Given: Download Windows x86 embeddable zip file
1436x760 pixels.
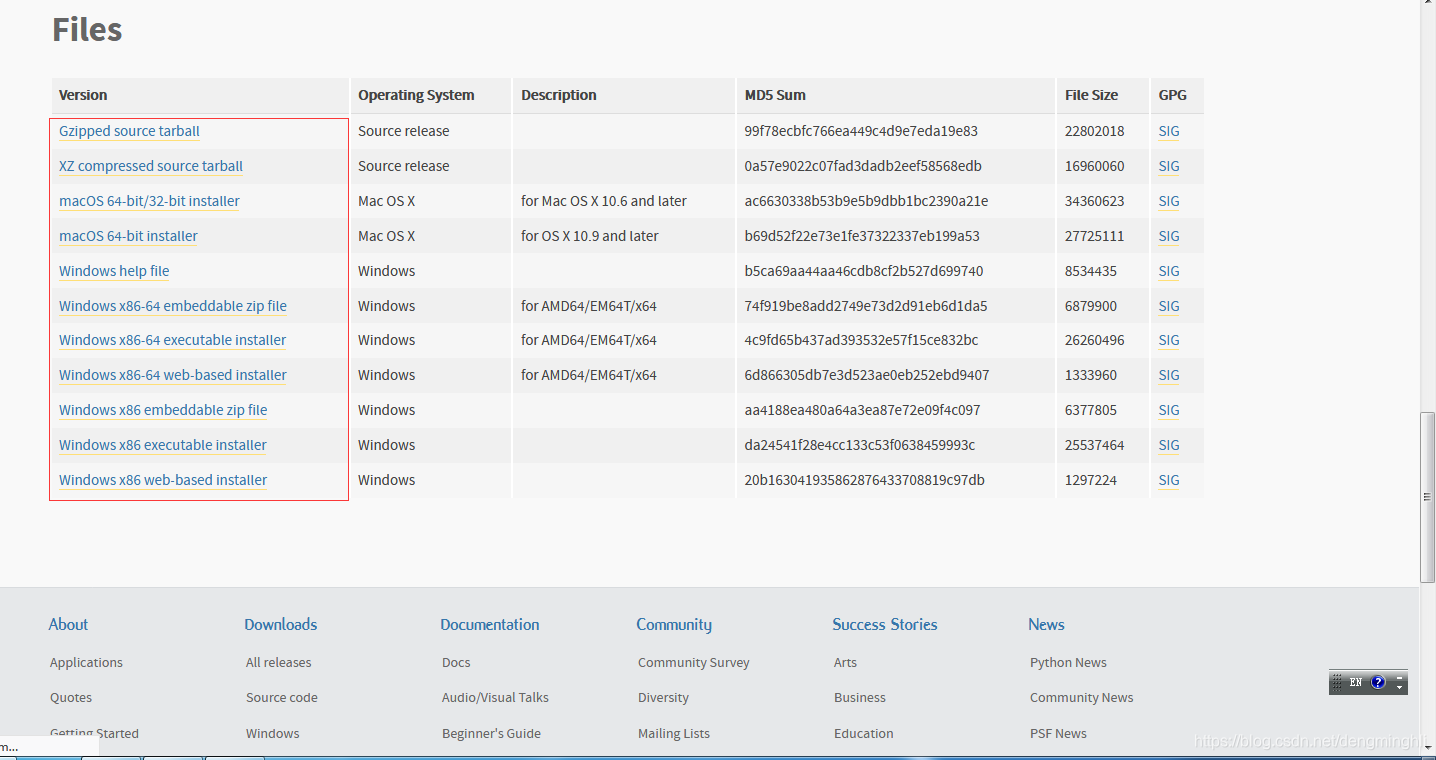Looking at the screenshot, I should [x=163, y=410].
